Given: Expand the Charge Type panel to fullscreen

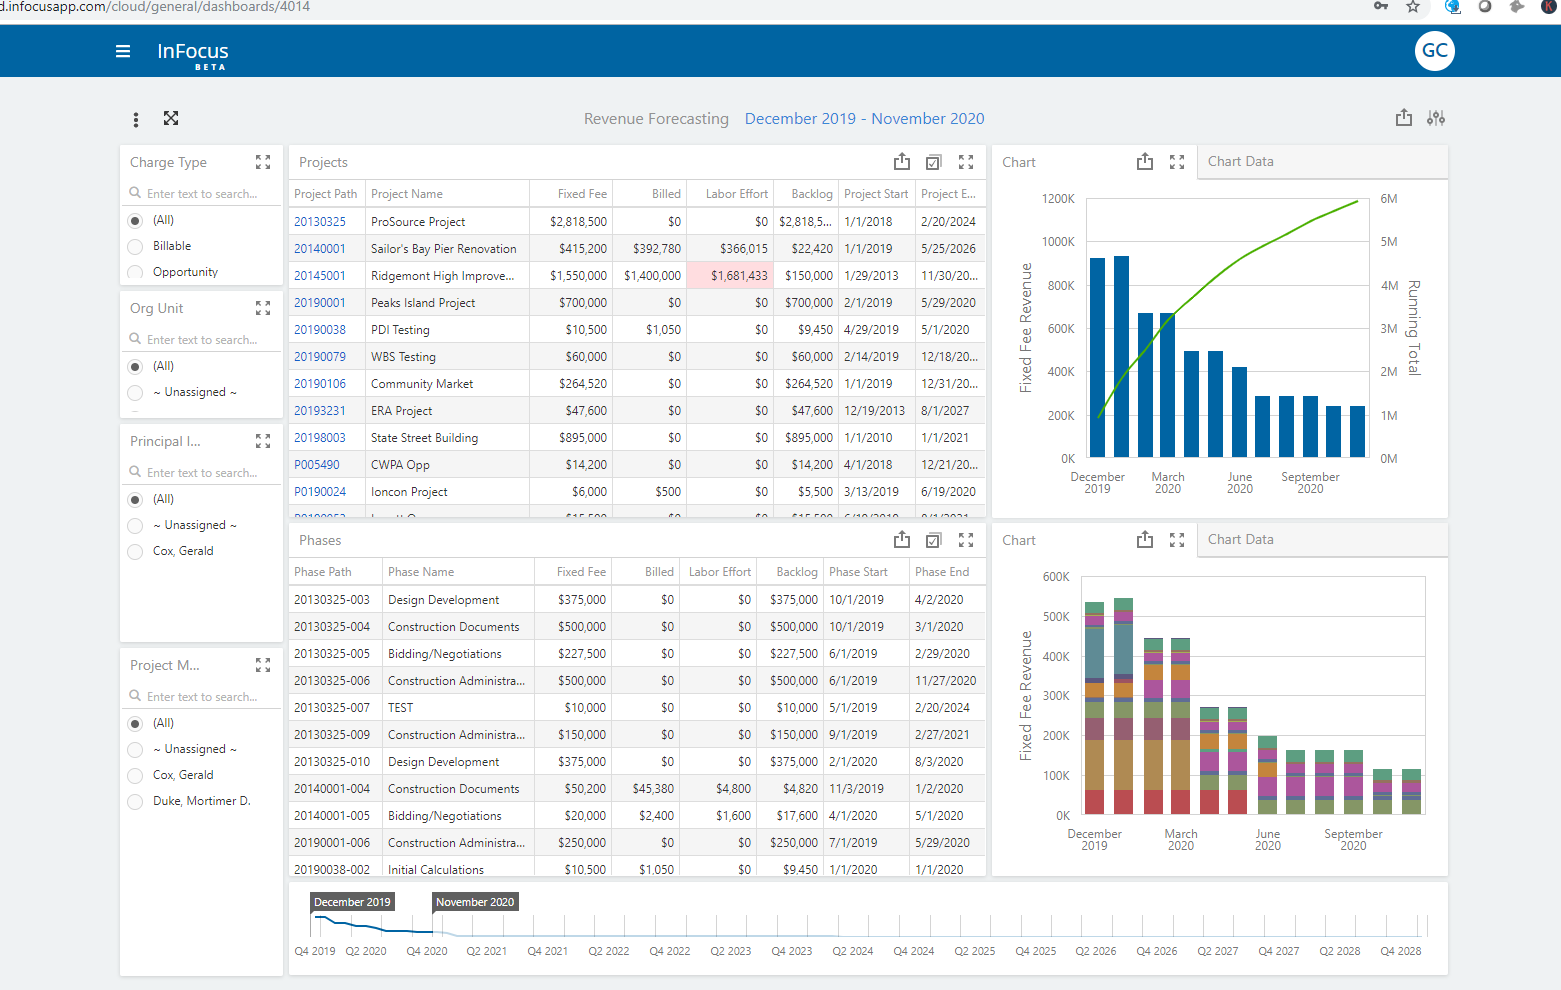Looking at the screenshot, I should tap(263, 161).
